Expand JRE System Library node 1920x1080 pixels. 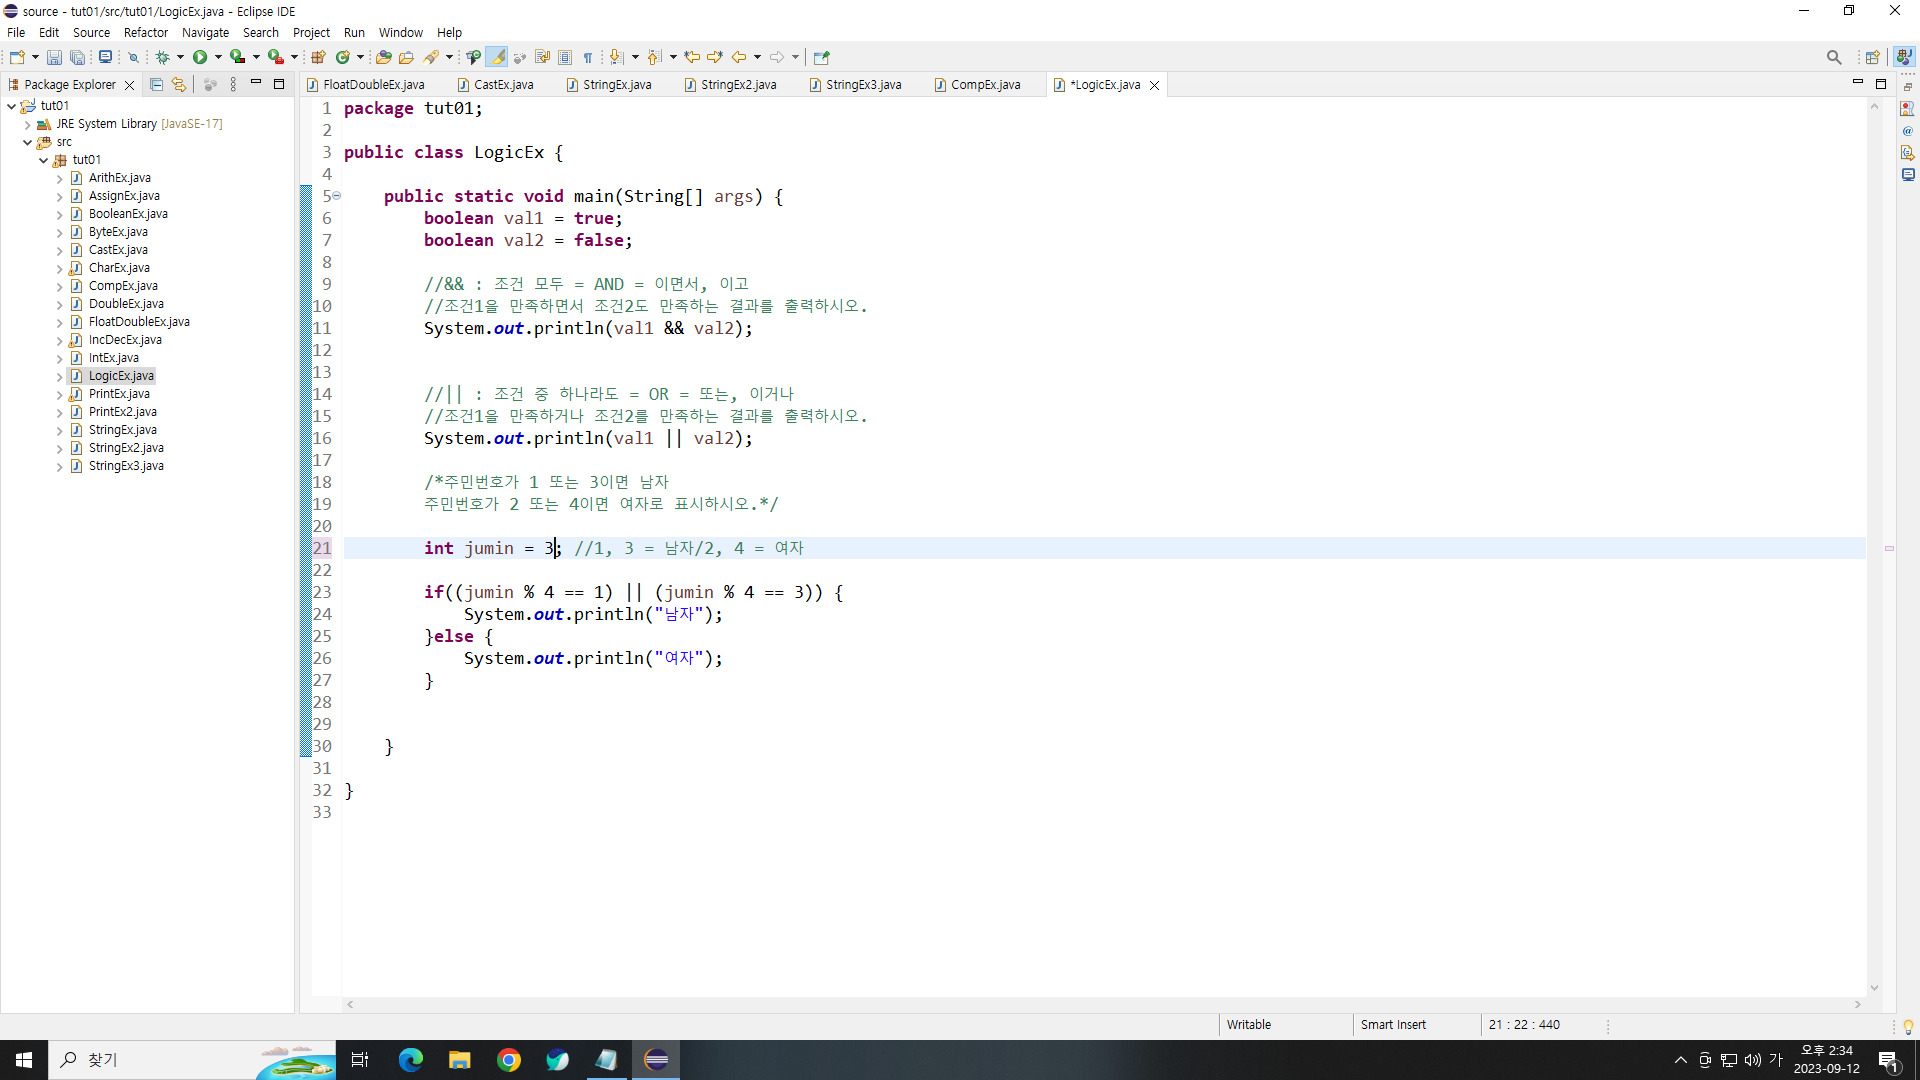pyautogui.click(x=28, y=124)
